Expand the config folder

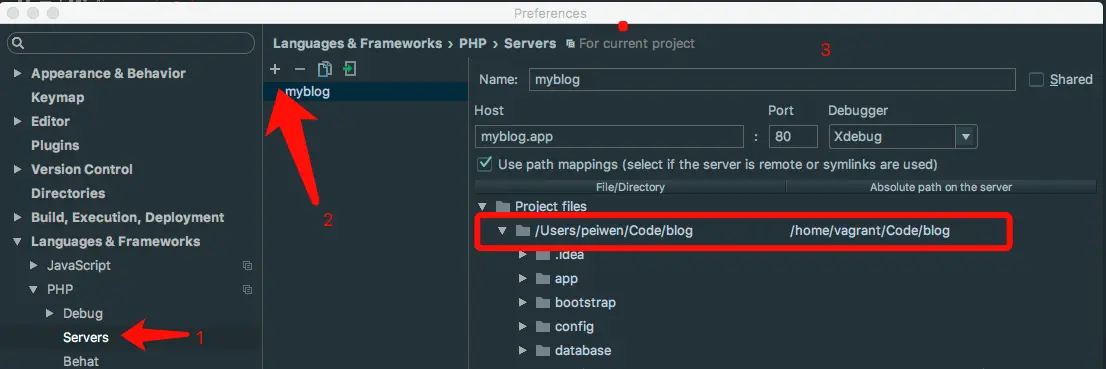tap(523, 327)
